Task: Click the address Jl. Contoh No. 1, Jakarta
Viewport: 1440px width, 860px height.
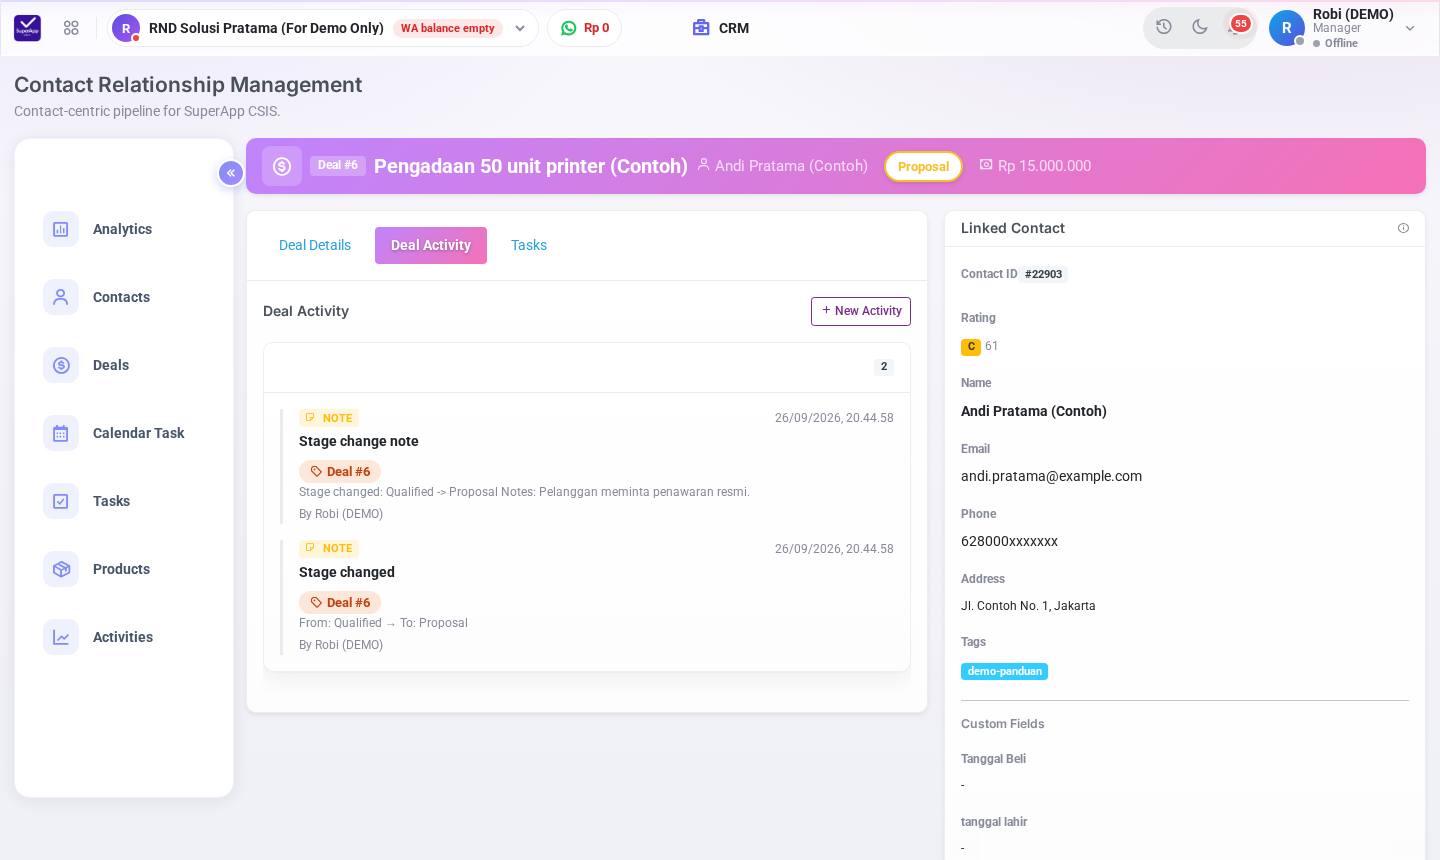Action: pyautogui.click(x=1028, y=606)
